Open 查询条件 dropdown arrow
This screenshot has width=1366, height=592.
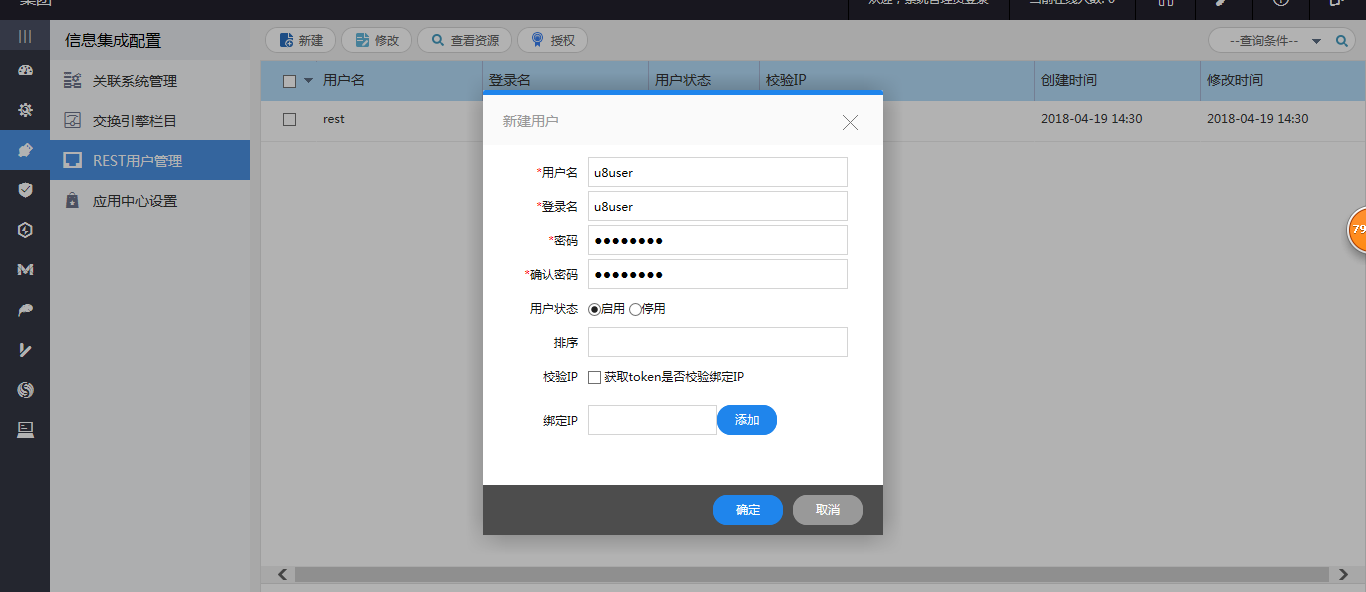click(x=1316, y=41)
